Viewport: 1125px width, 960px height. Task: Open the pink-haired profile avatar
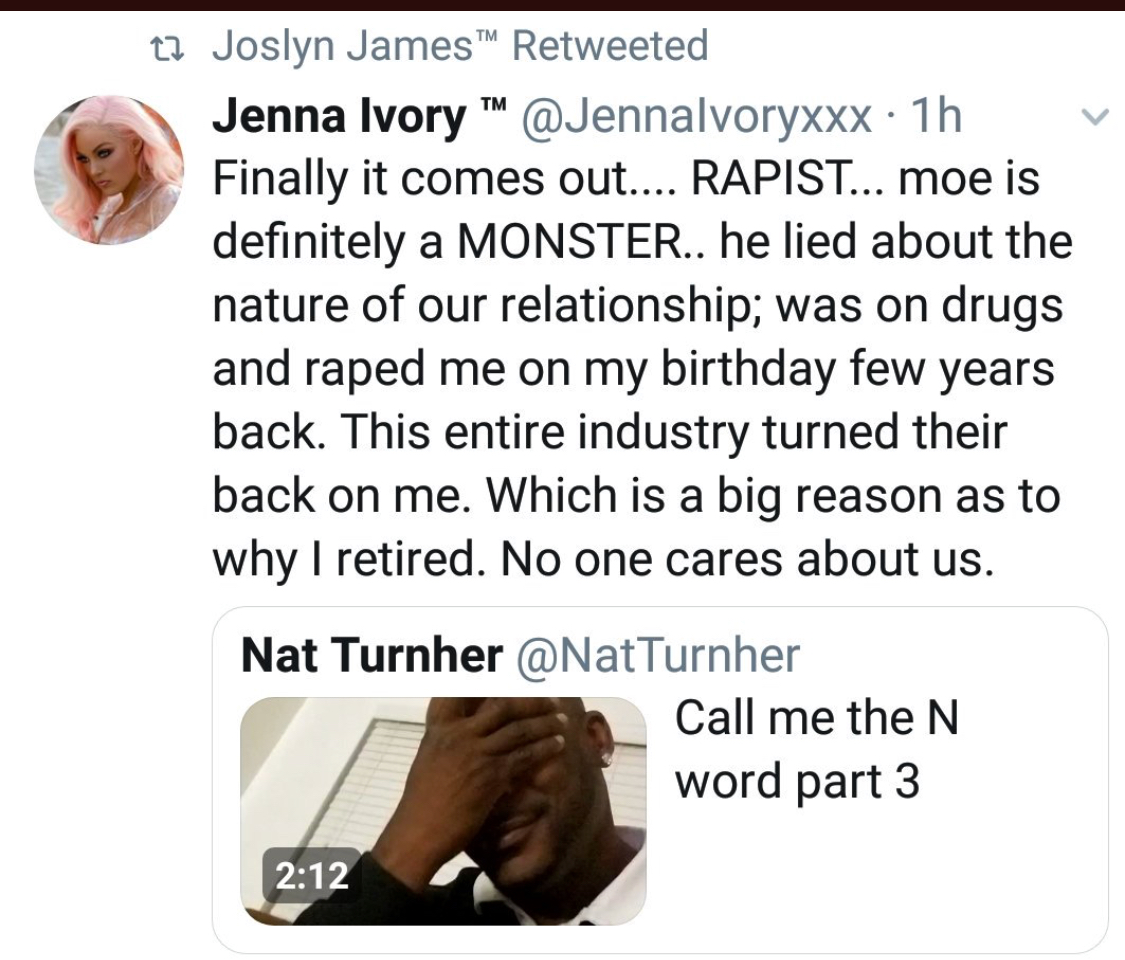pos(109,170)
